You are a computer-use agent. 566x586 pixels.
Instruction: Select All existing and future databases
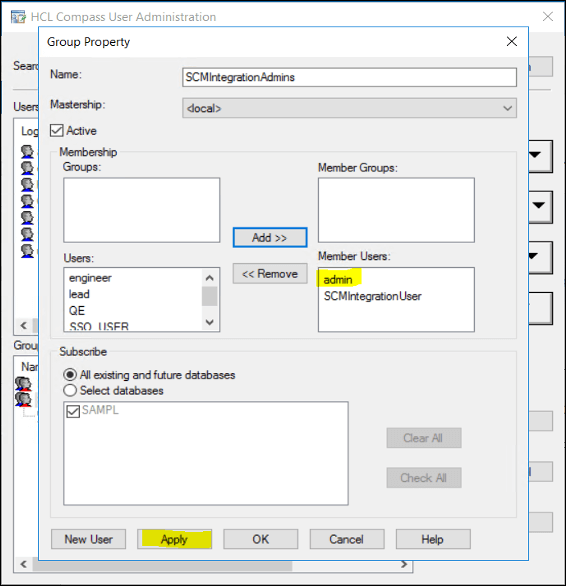coord(70,374)
